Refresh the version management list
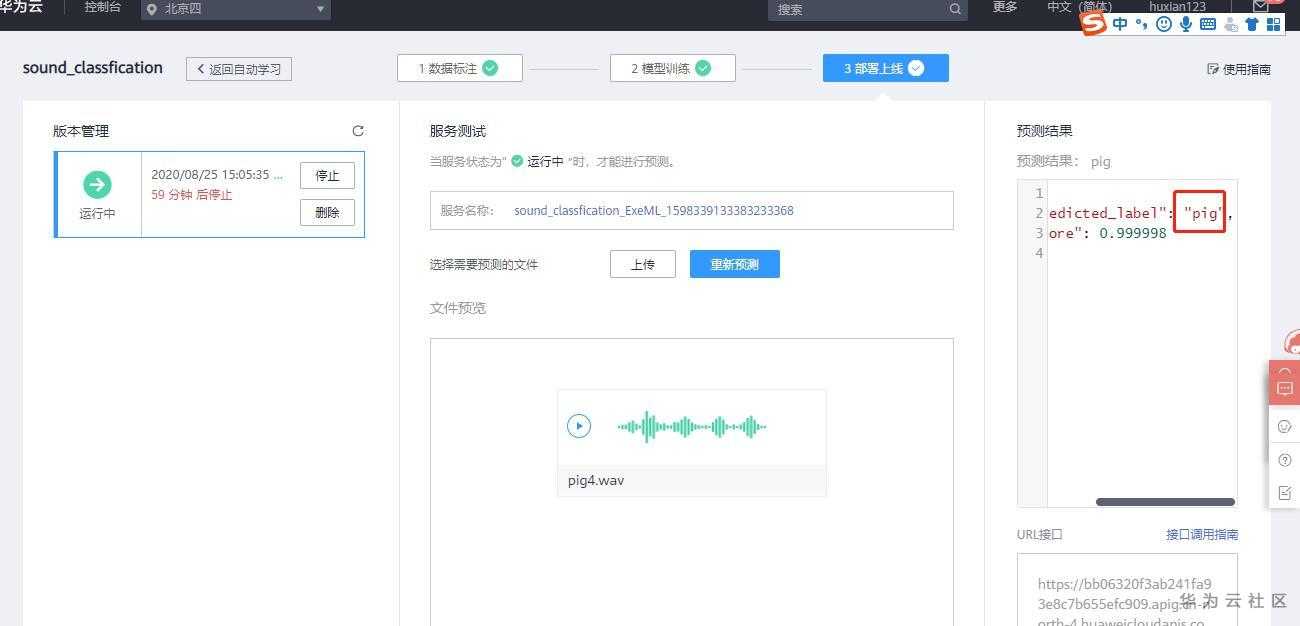 (x=358, y=131)
